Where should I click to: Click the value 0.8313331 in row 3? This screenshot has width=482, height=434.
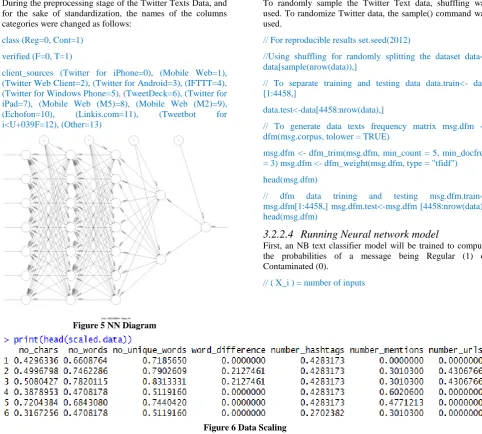[164, 382]
